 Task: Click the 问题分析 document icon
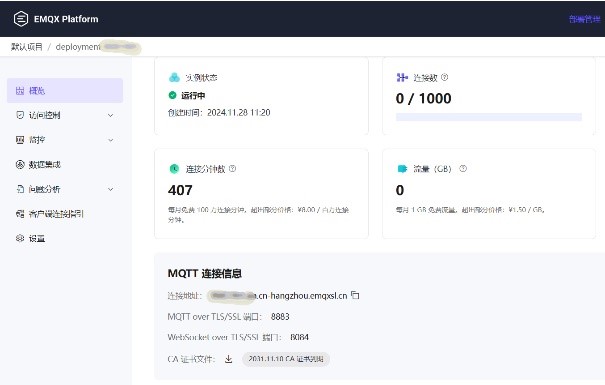click(20, 189)
